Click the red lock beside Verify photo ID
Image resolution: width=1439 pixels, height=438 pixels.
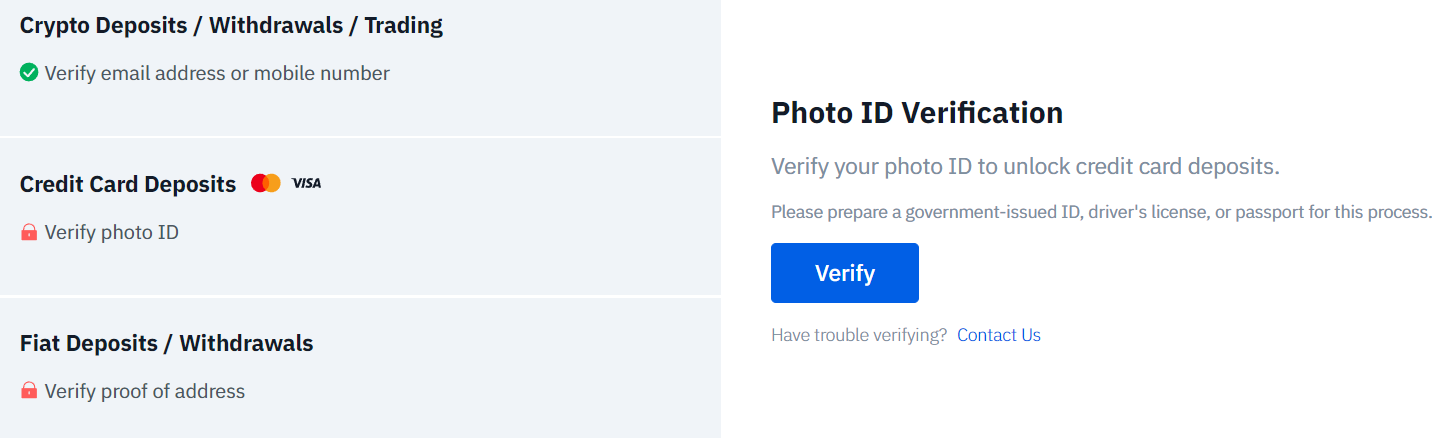(x=29, y=232)
